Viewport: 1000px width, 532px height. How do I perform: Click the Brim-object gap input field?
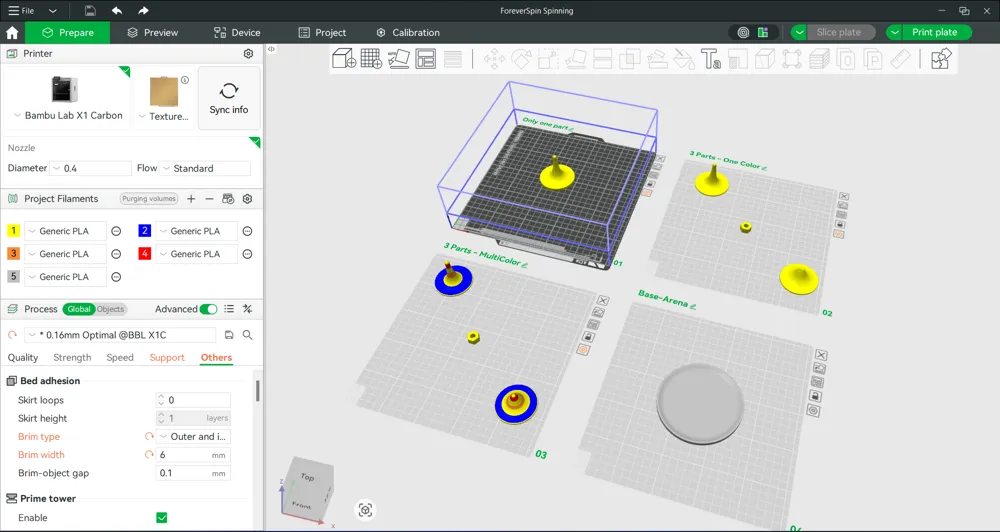(193, 473)
